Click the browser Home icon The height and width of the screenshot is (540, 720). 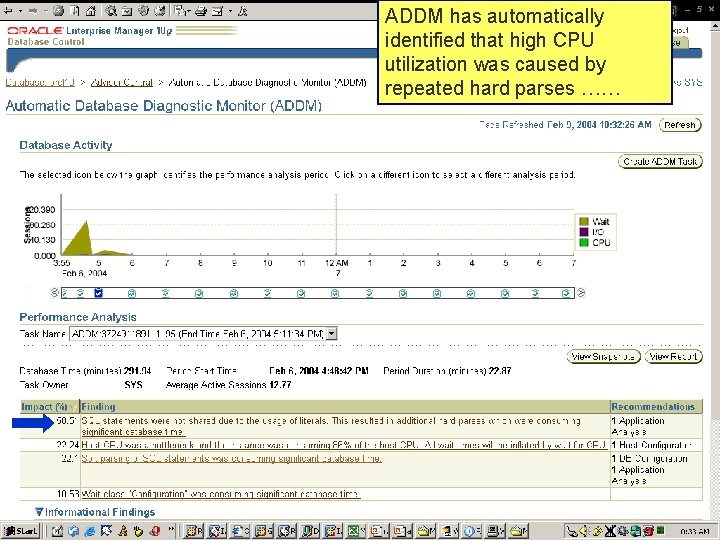90,11
